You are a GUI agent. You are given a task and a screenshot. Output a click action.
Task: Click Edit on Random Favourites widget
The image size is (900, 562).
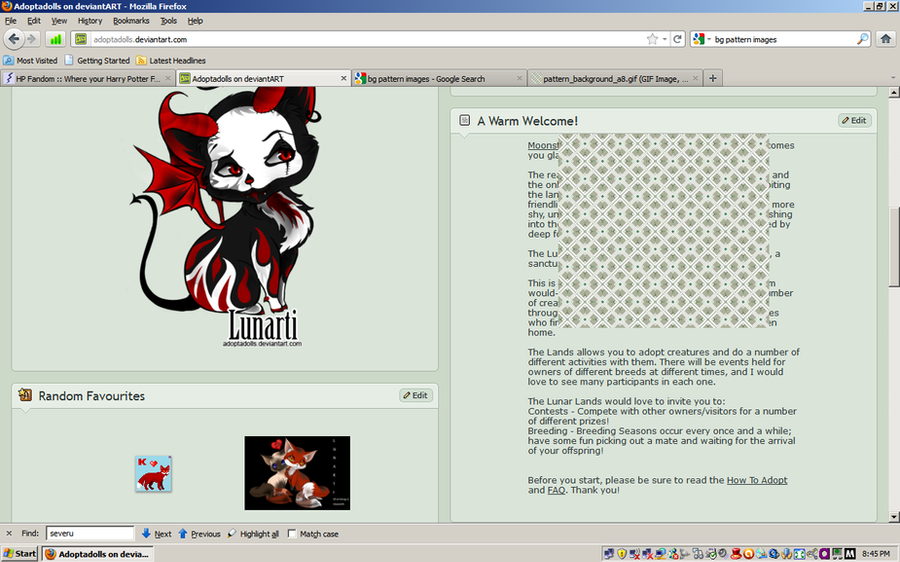[416, 395]
